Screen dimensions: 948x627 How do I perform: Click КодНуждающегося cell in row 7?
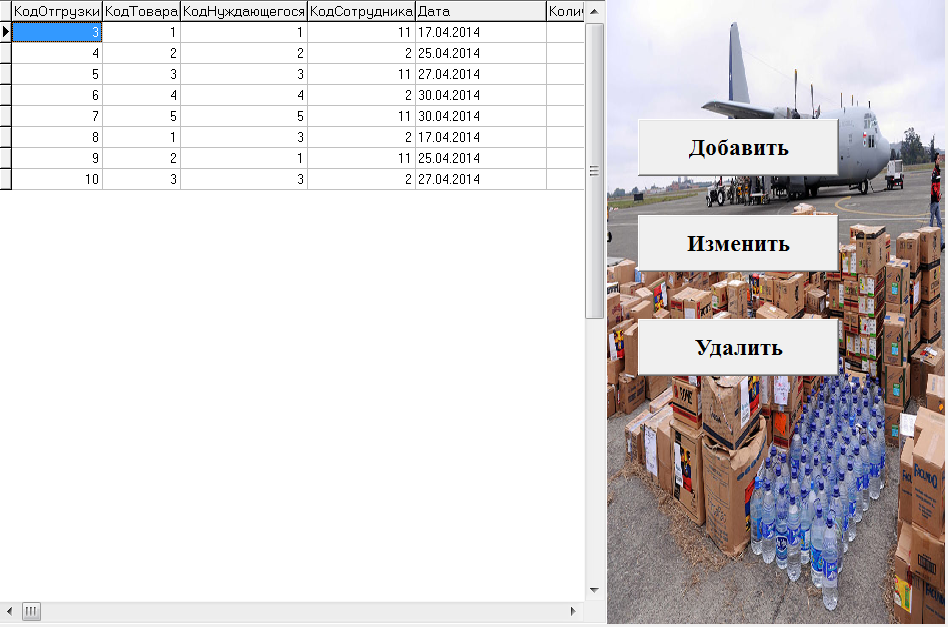[x=244, y=116]
